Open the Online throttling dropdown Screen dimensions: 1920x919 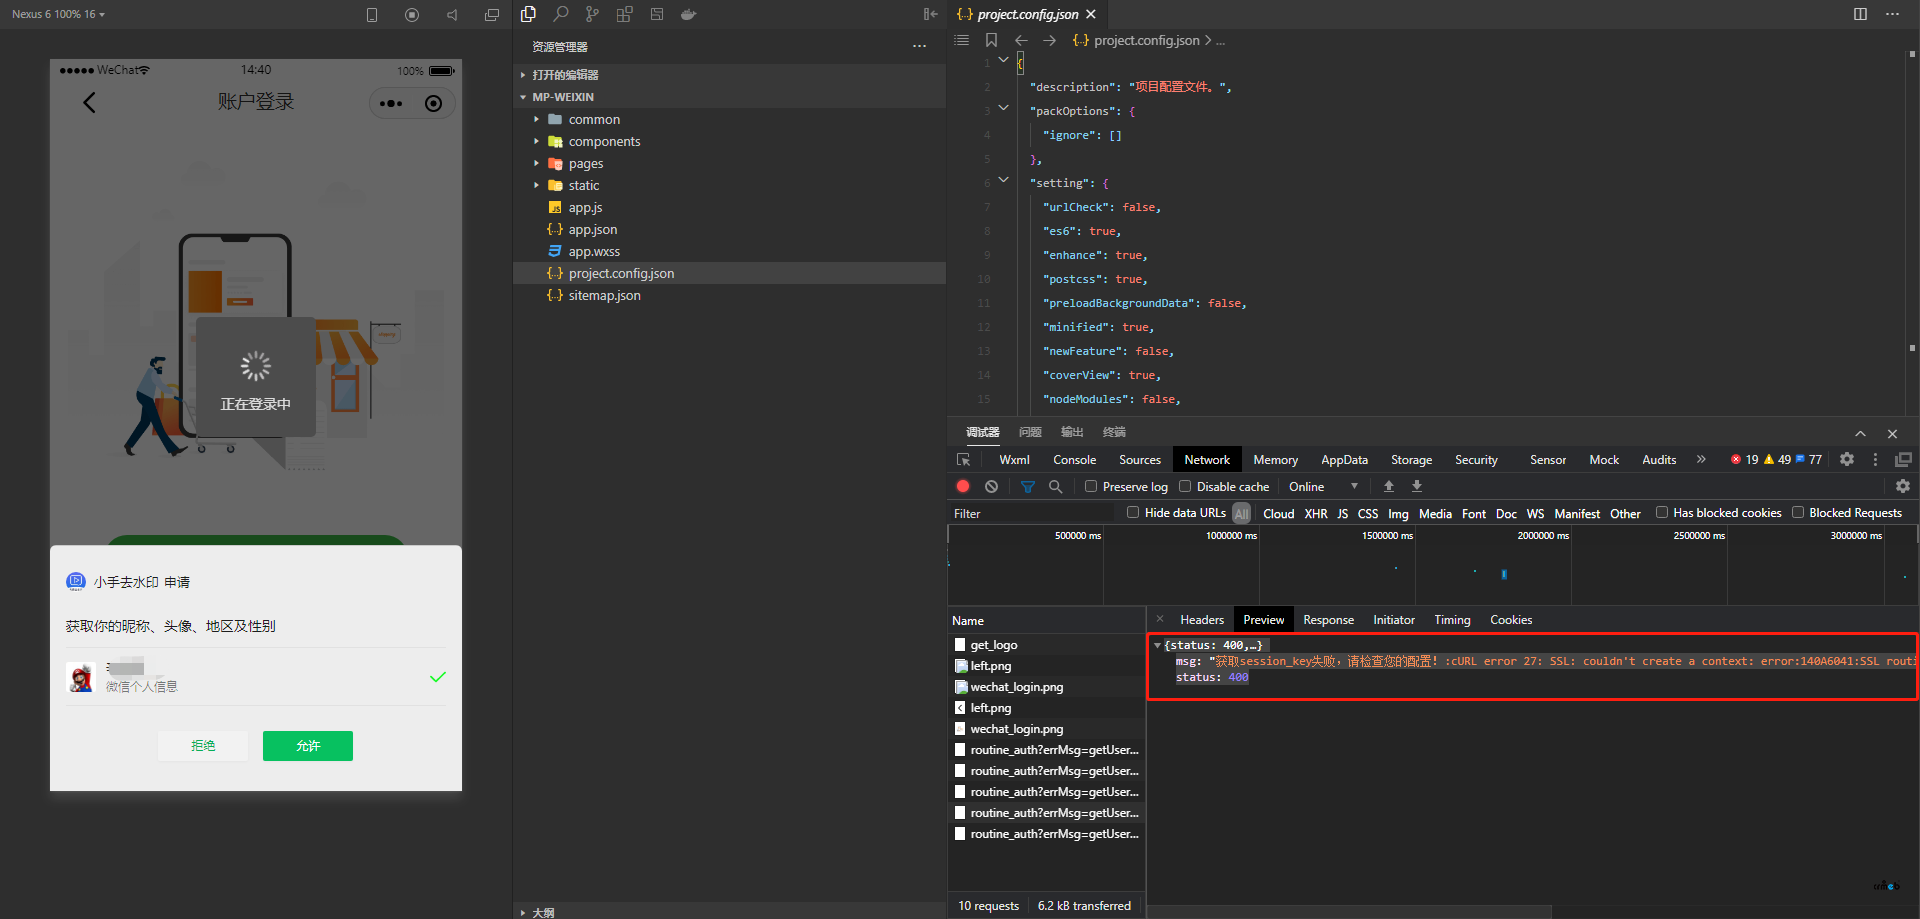(1323, 486)
